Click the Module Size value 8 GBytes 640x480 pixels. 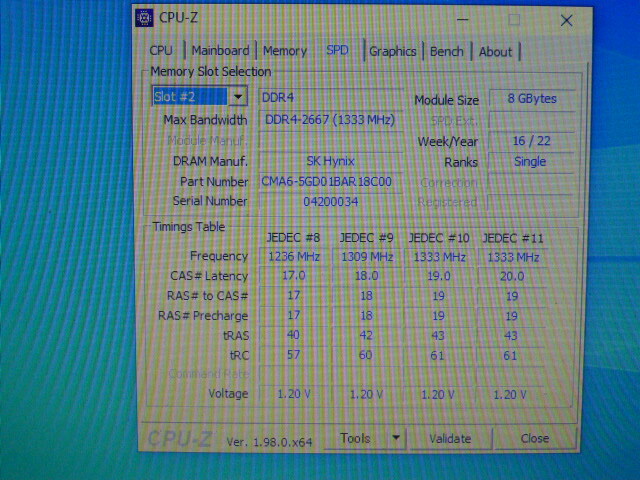[532, 99]
